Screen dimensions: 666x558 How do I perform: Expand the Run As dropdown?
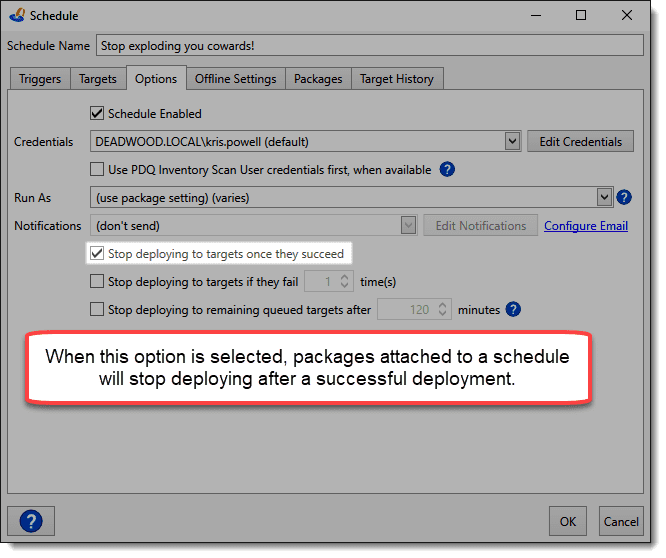[604, 197]
